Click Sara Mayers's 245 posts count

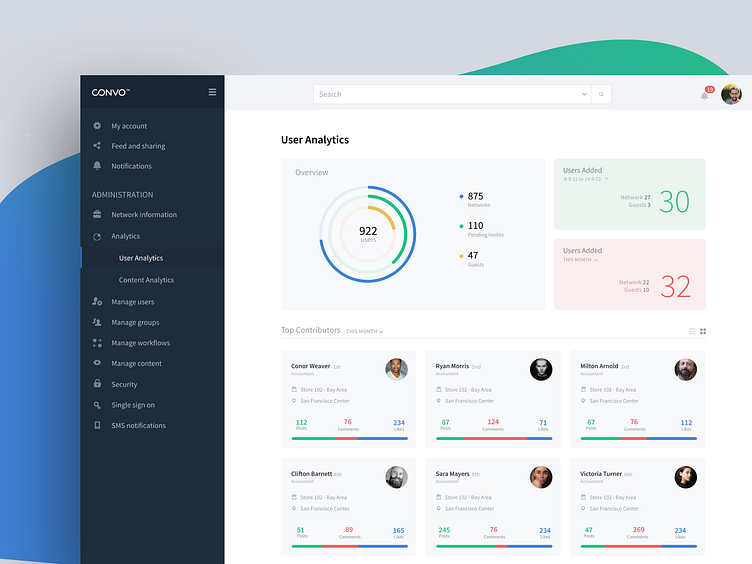coord(444,530)
